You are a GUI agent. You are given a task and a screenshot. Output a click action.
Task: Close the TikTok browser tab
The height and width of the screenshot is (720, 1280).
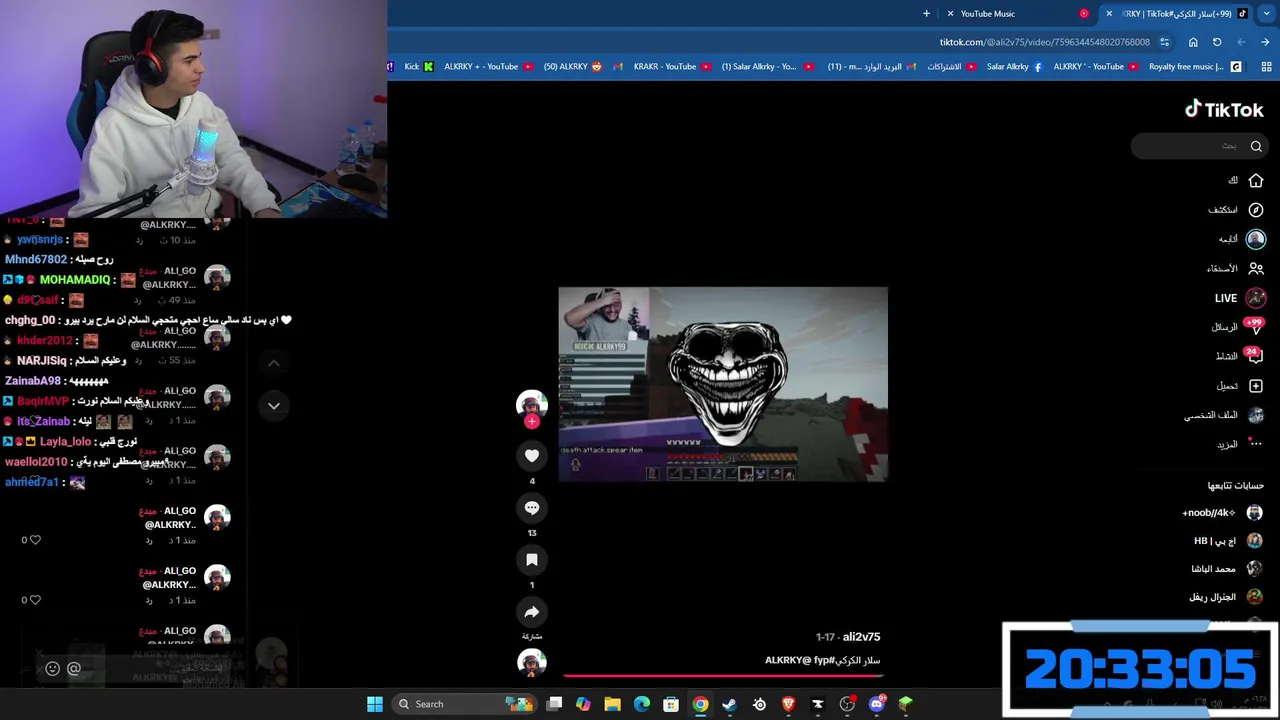click(1109, 14)
